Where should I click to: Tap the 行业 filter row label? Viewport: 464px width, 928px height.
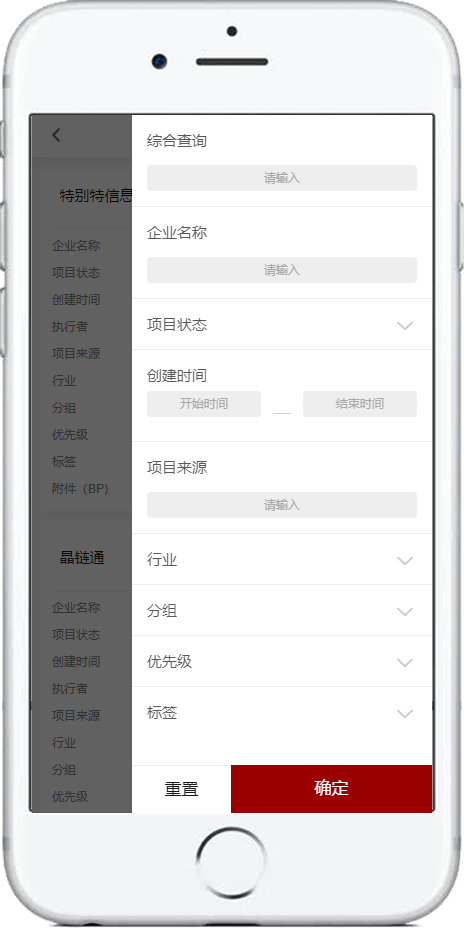click(x=162, y=560)
